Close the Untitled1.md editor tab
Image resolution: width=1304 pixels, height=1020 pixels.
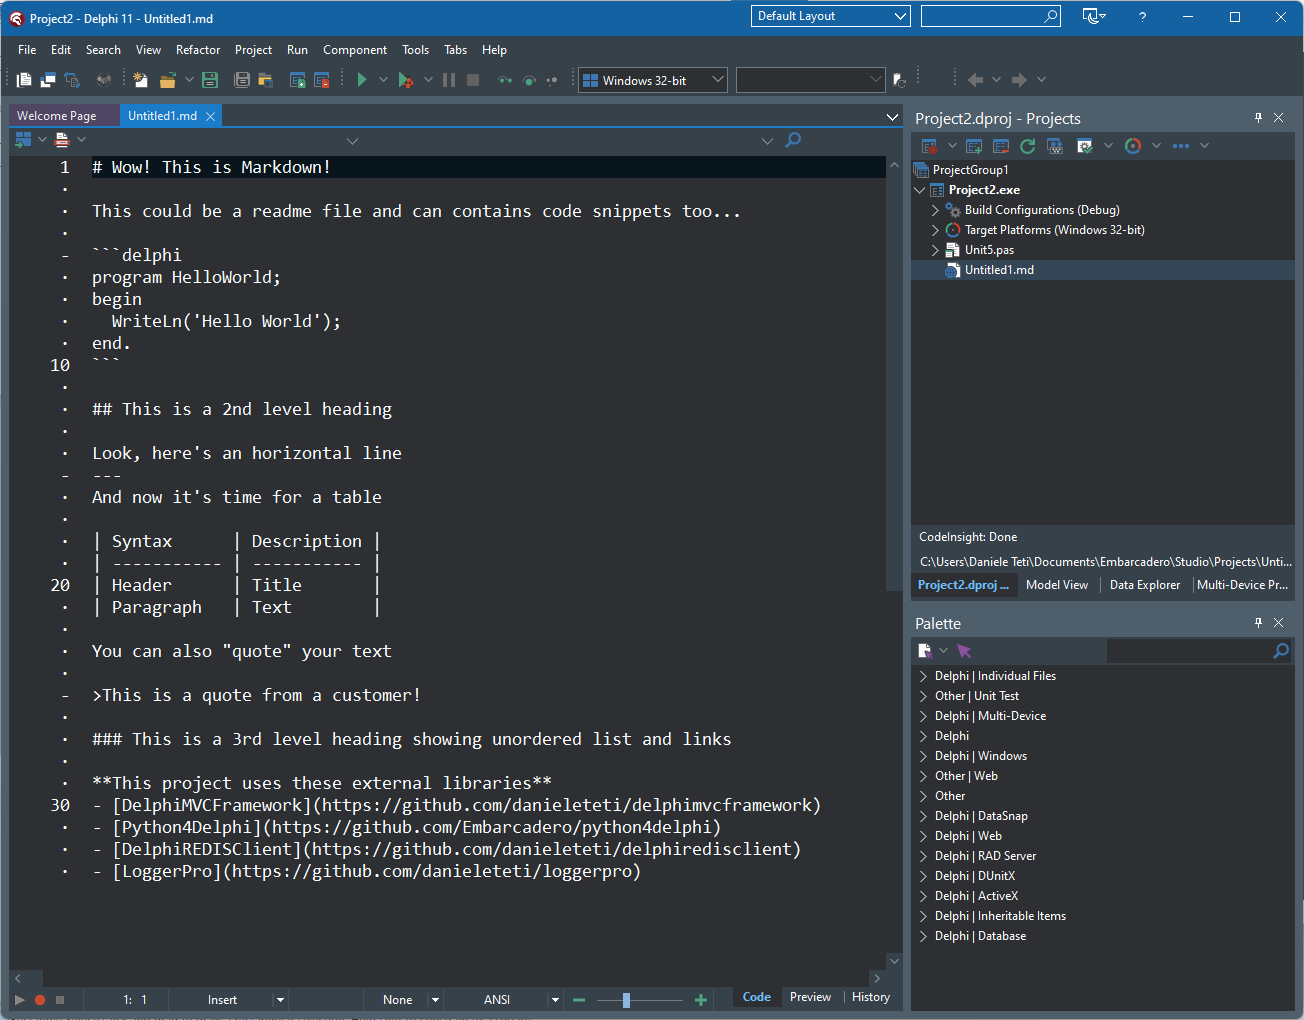pyautogui.click(x=211, y=116)
